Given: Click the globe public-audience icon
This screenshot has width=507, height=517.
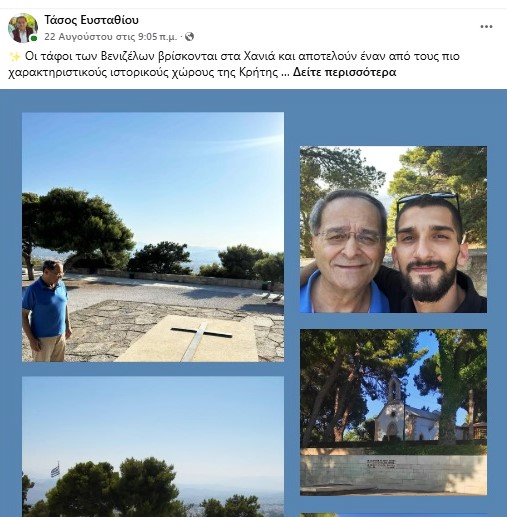Looking at the screenshot, I should pyautogui.click(x=189, y=36).
